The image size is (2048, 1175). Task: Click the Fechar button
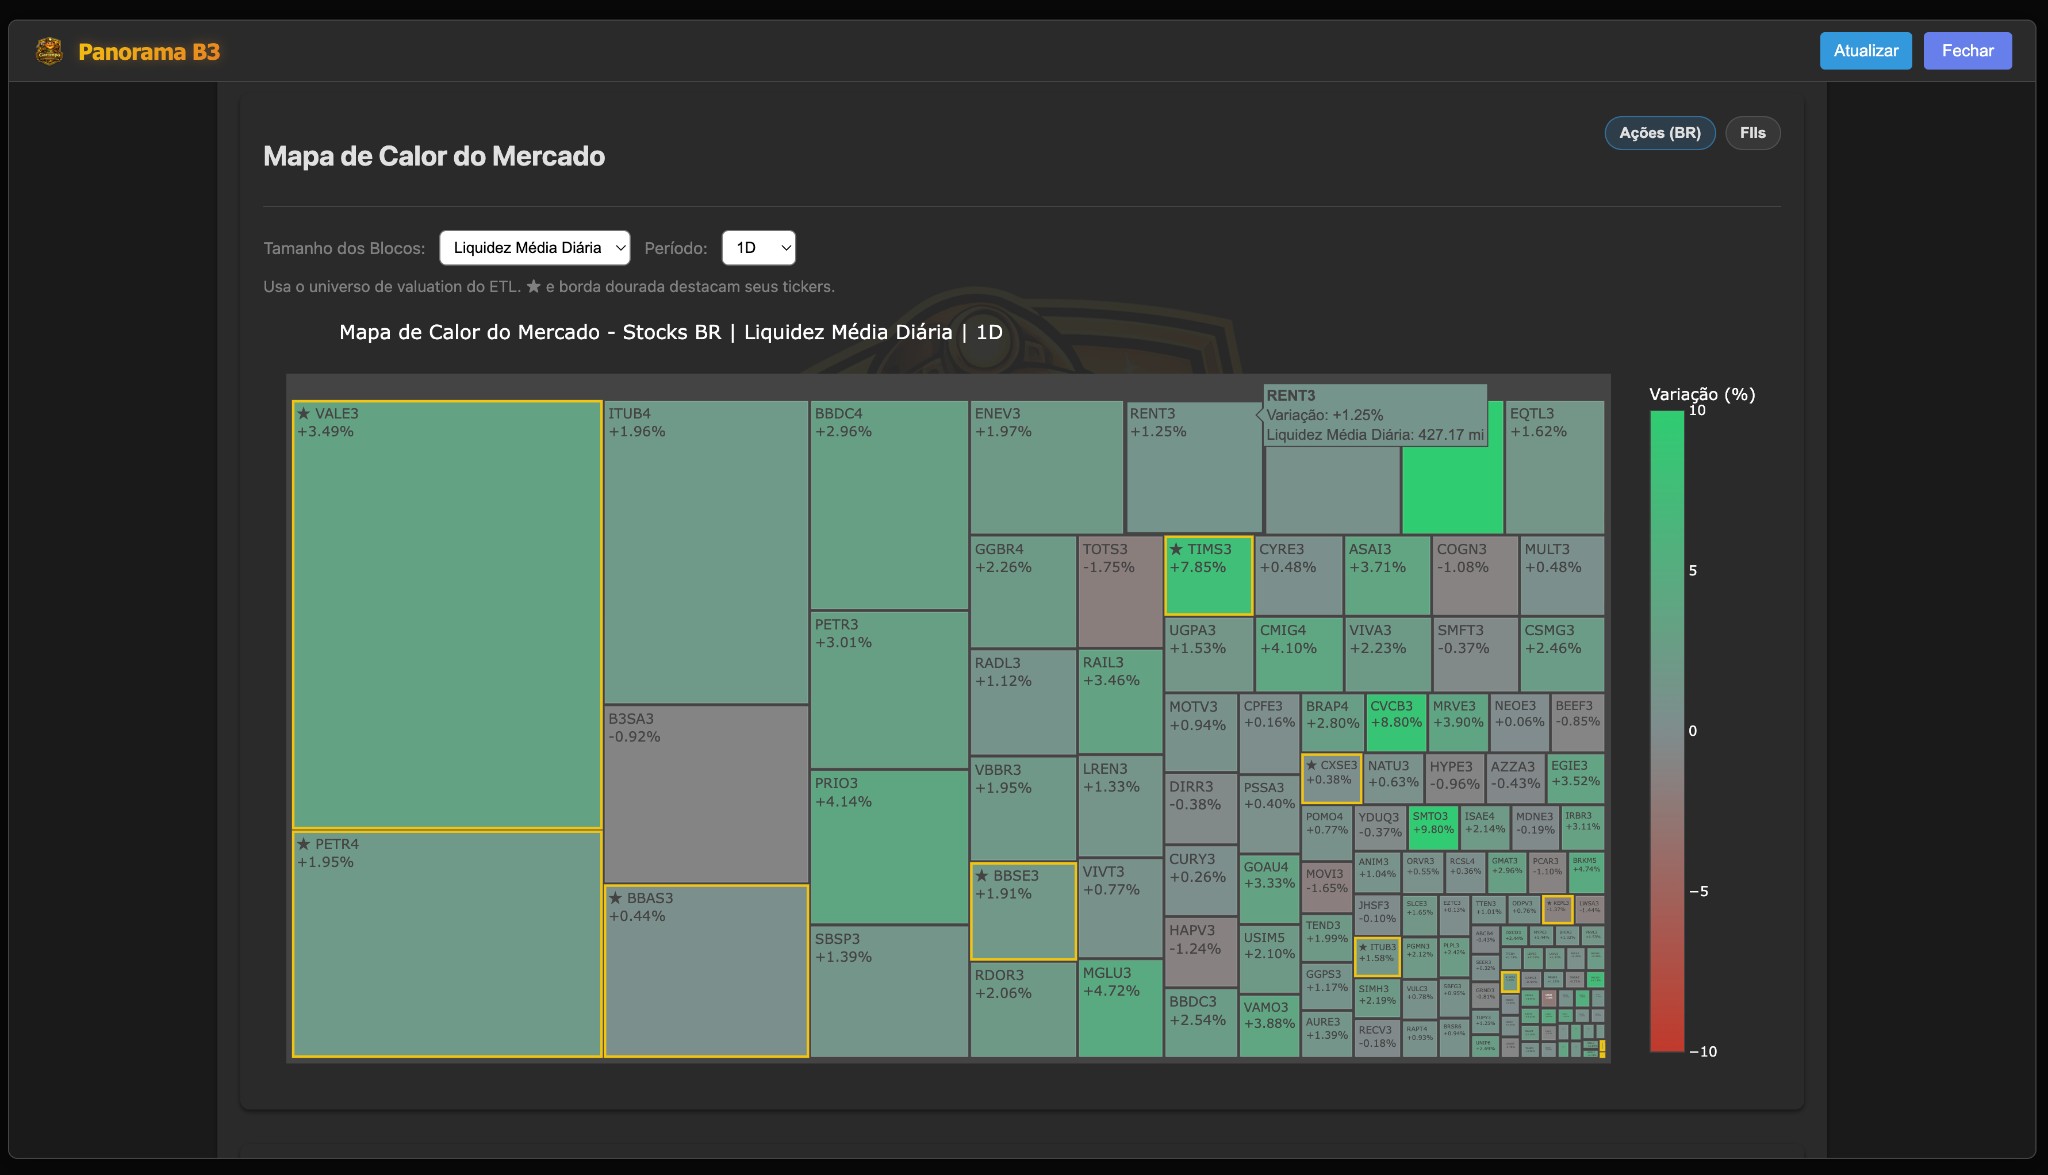(1966, 50)
